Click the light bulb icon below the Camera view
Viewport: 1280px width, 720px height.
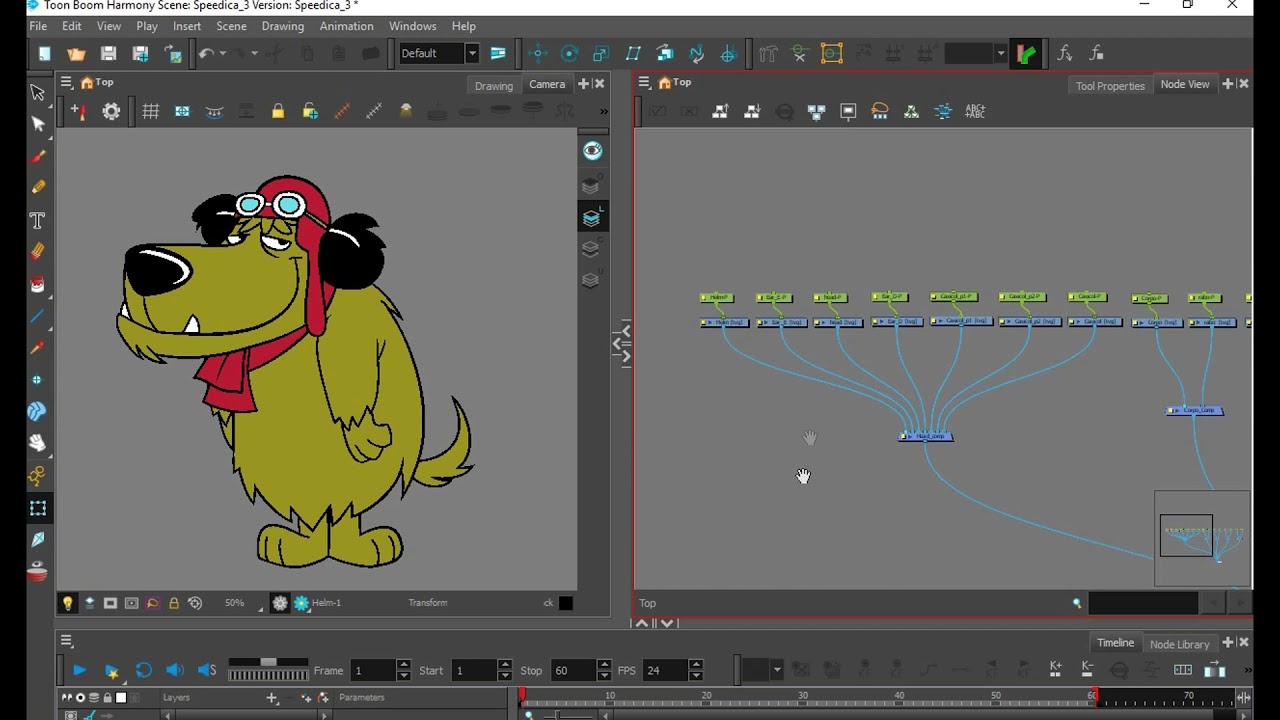pos(67,603)
